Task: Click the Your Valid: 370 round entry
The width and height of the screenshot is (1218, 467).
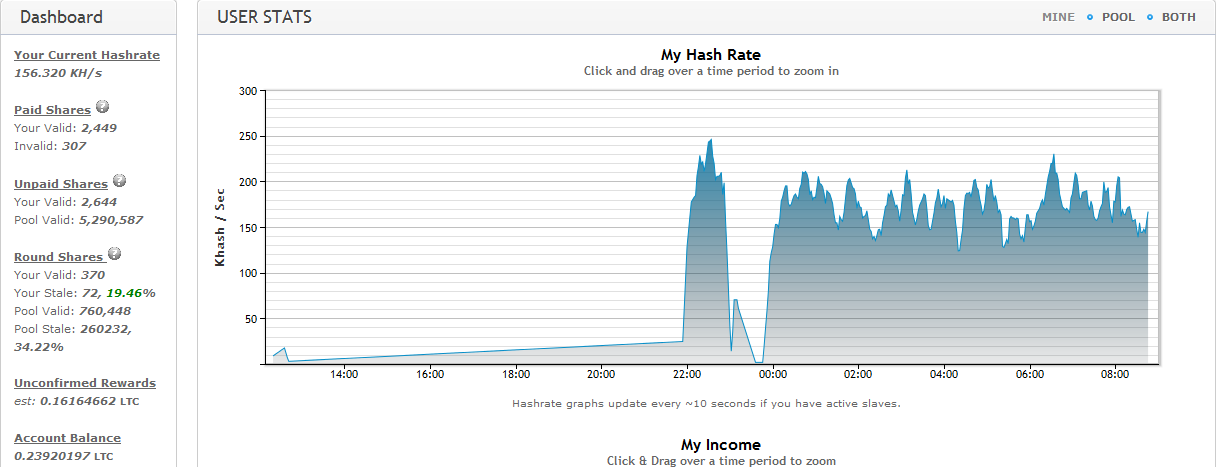Action: 59,275
